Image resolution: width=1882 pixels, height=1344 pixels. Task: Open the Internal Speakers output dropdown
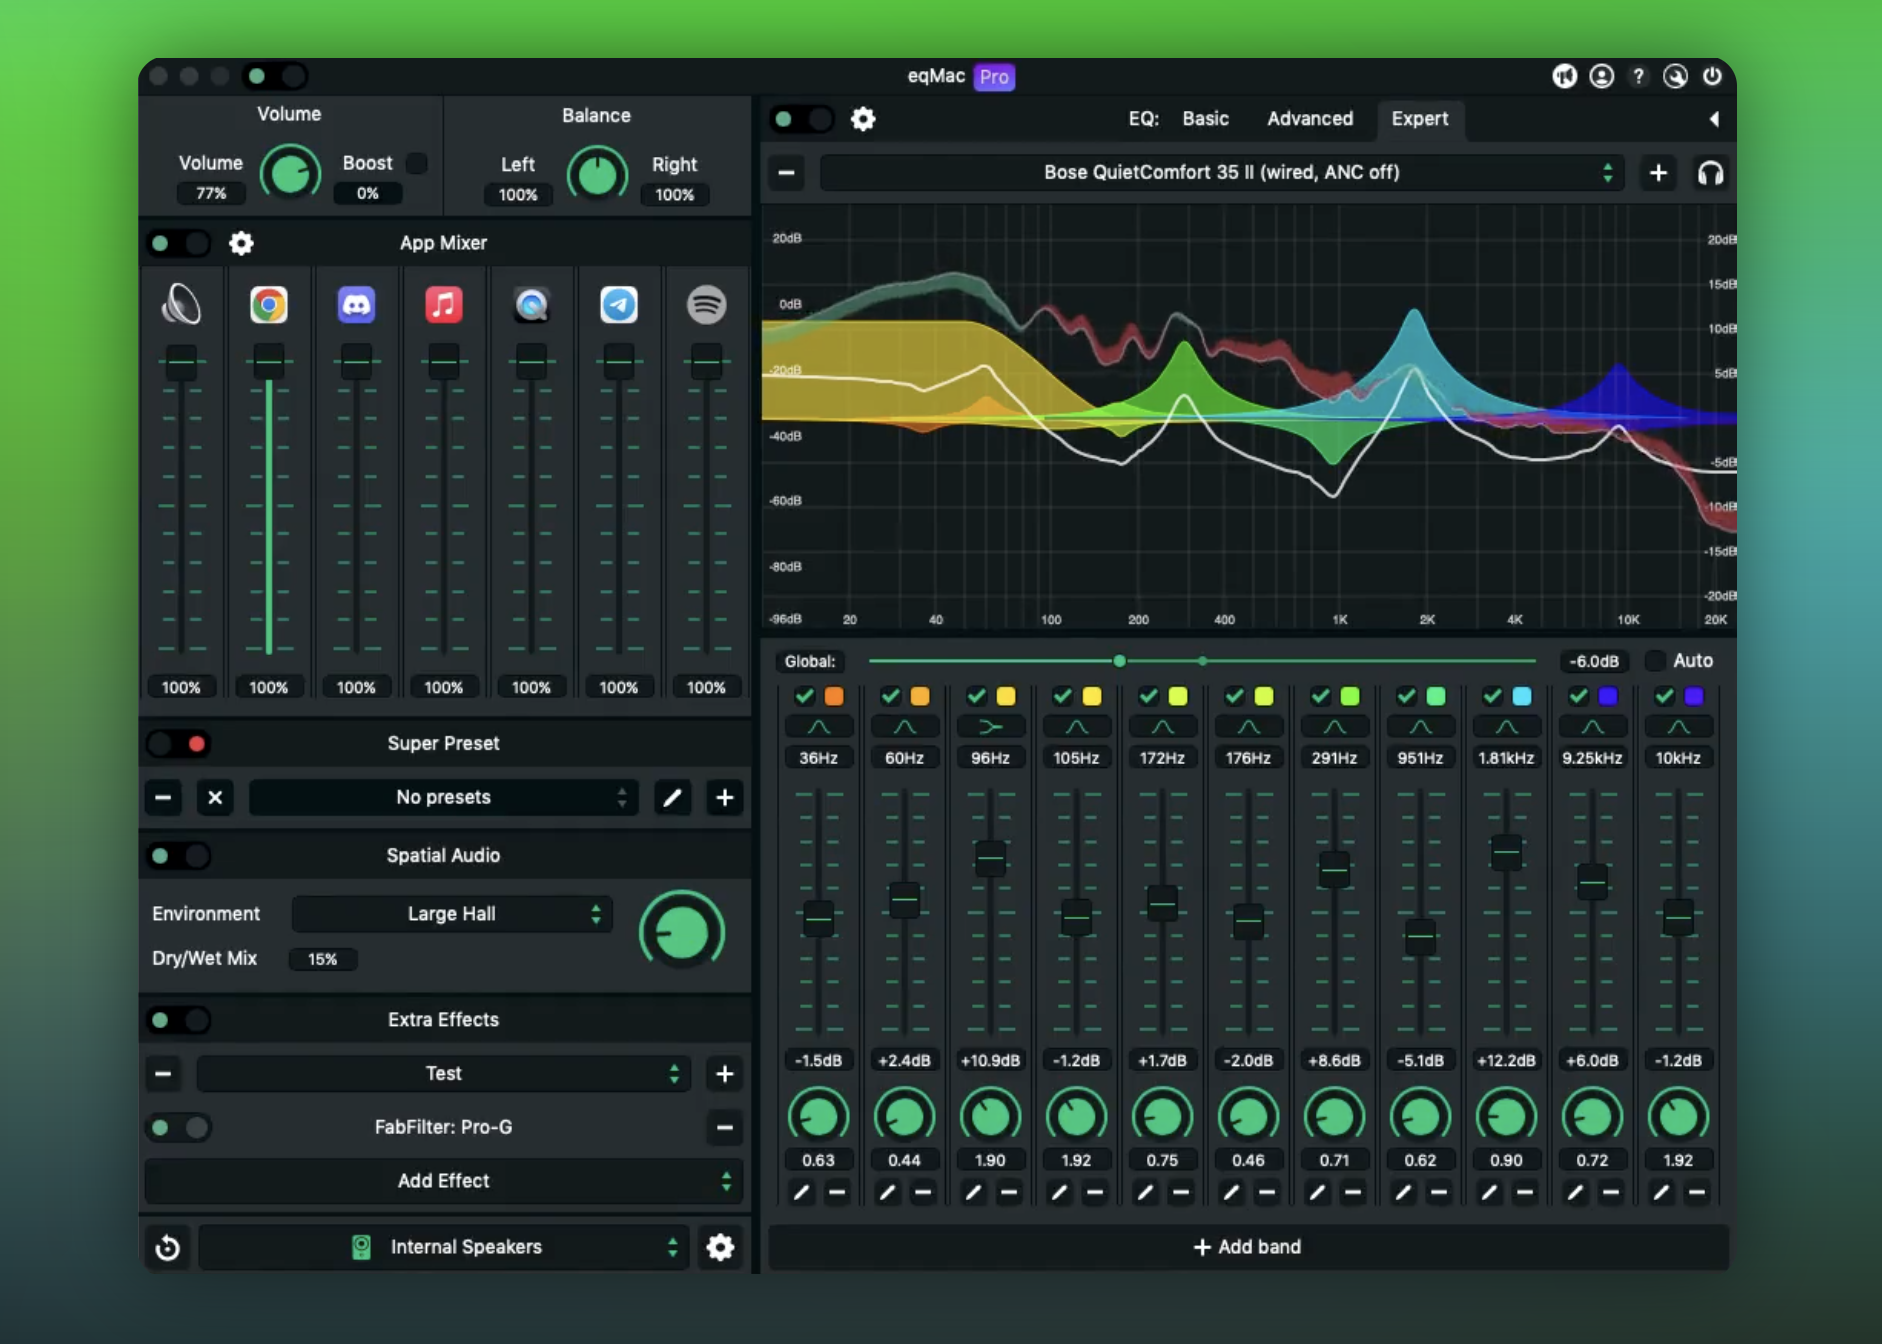(443, 1247)
